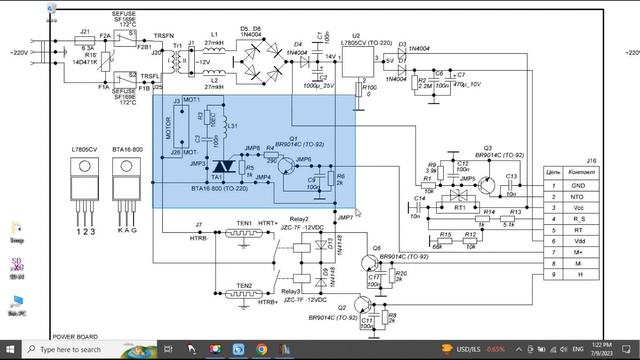Open the colorful taskbar app next to Task View's neighbor
Image resolution: width=640 pixels, height=360 pixels.
click(215, 349)
